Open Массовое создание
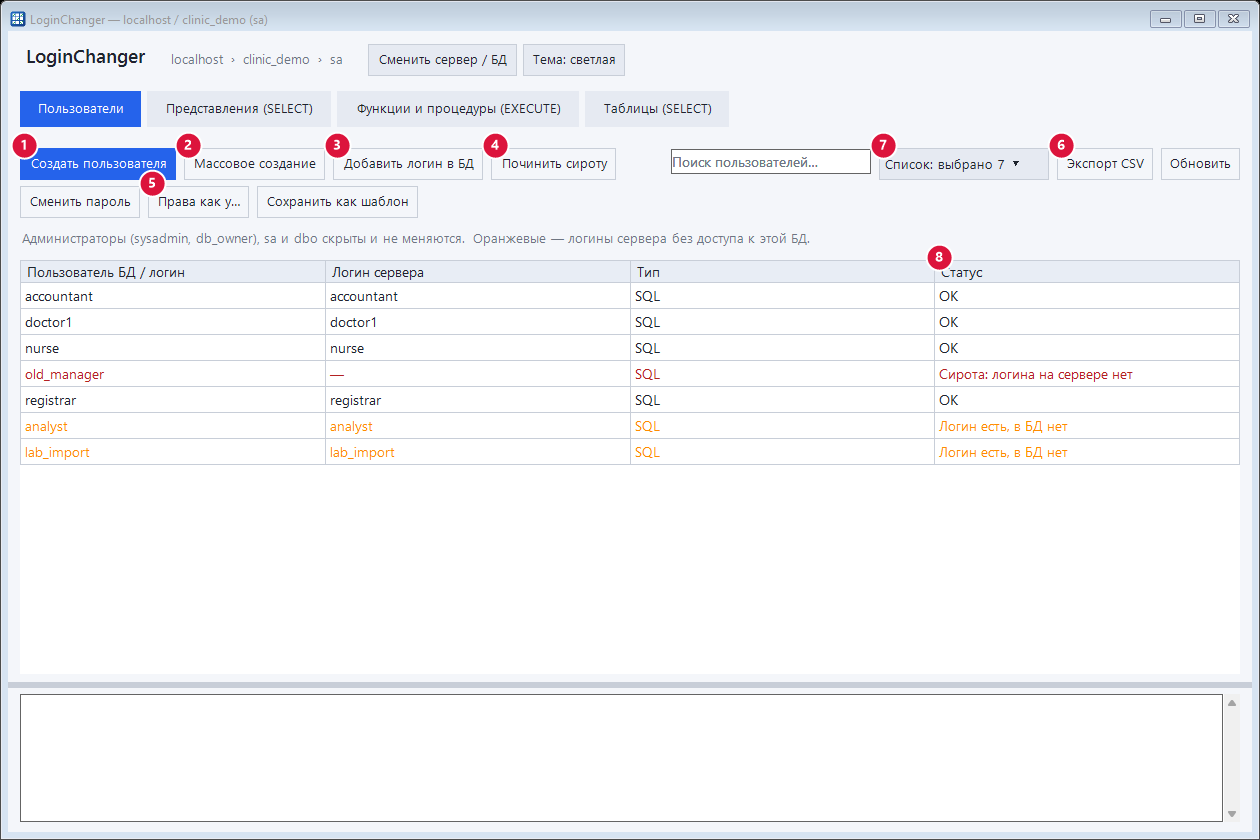Image resolution: width=1260 pixels, height=840 pixels. tap(255, 164)
